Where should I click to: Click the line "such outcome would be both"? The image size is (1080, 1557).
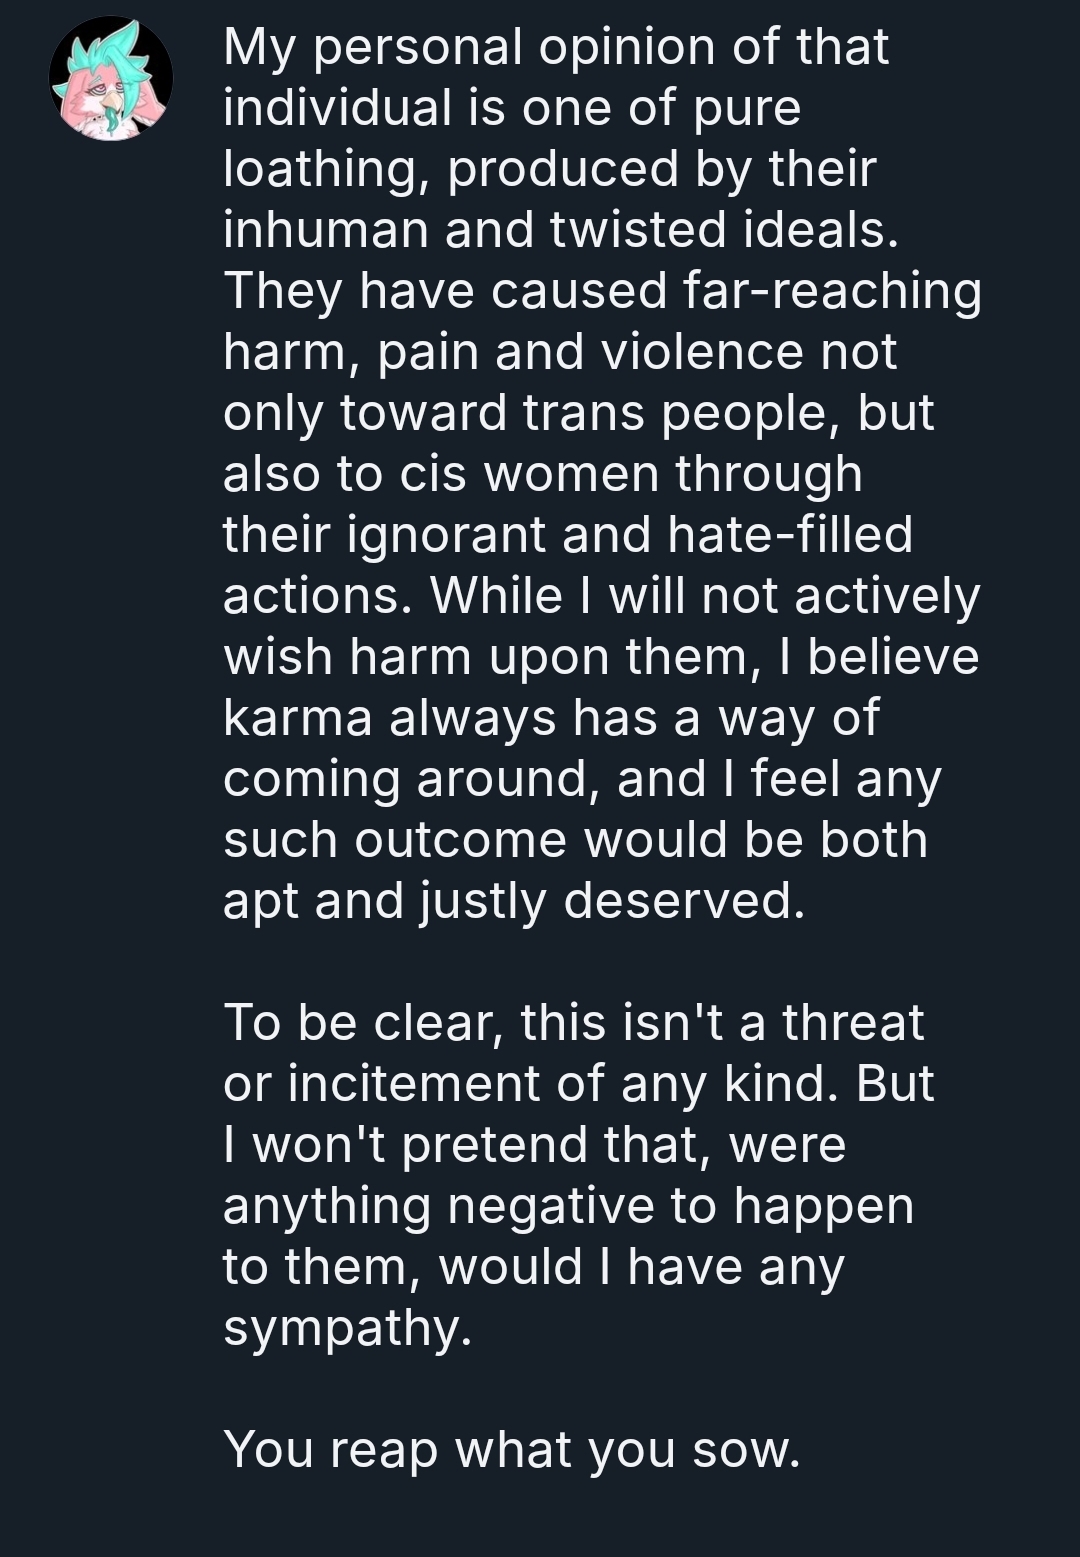[575, 840]
